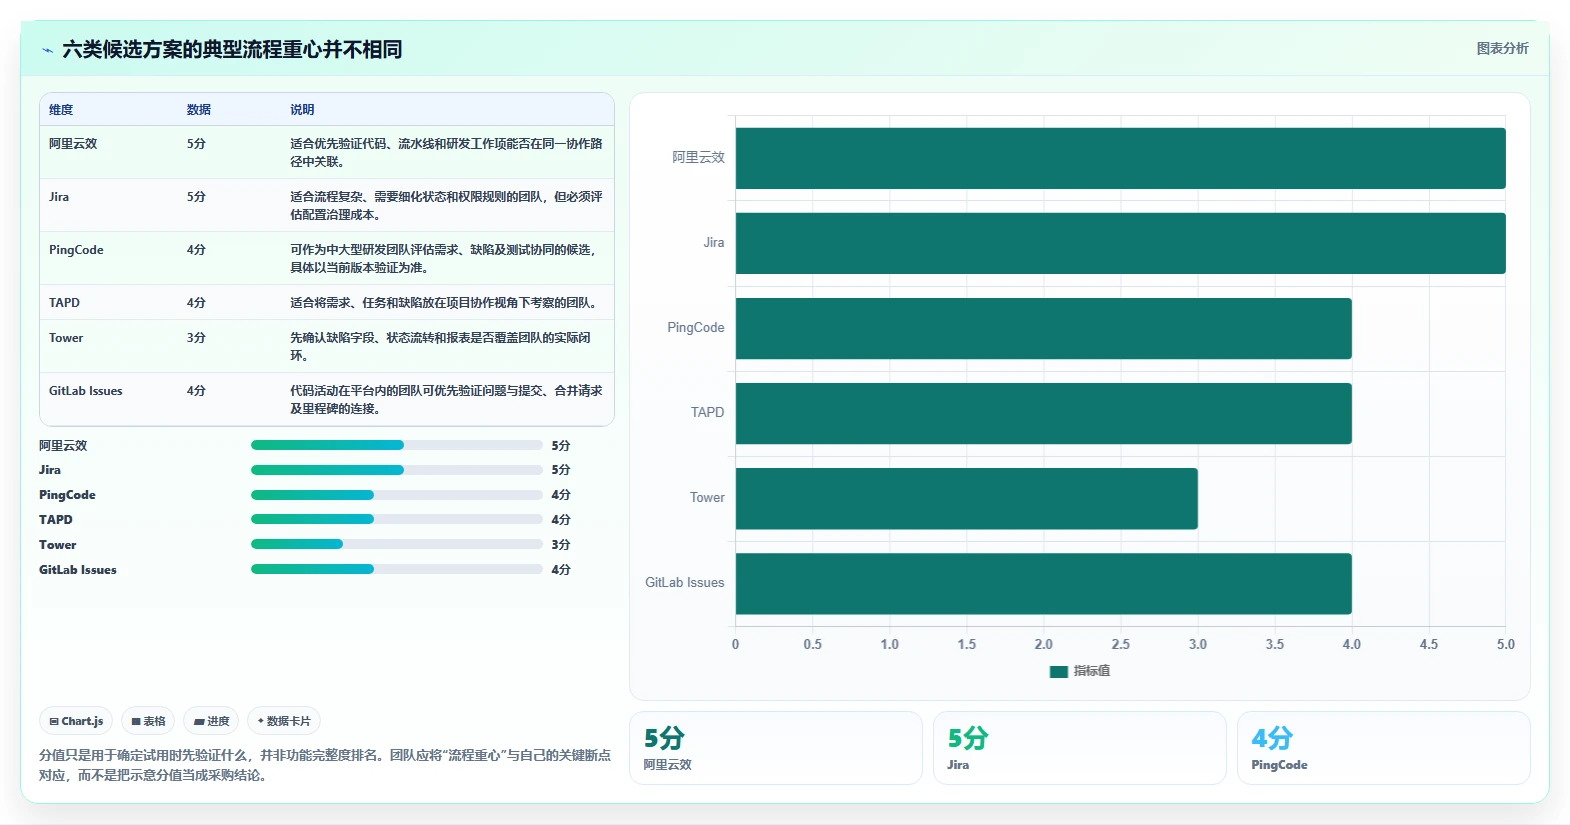Click the Tower progress bar
This screenshot has height=825, width=1570.
coord(396,544)
